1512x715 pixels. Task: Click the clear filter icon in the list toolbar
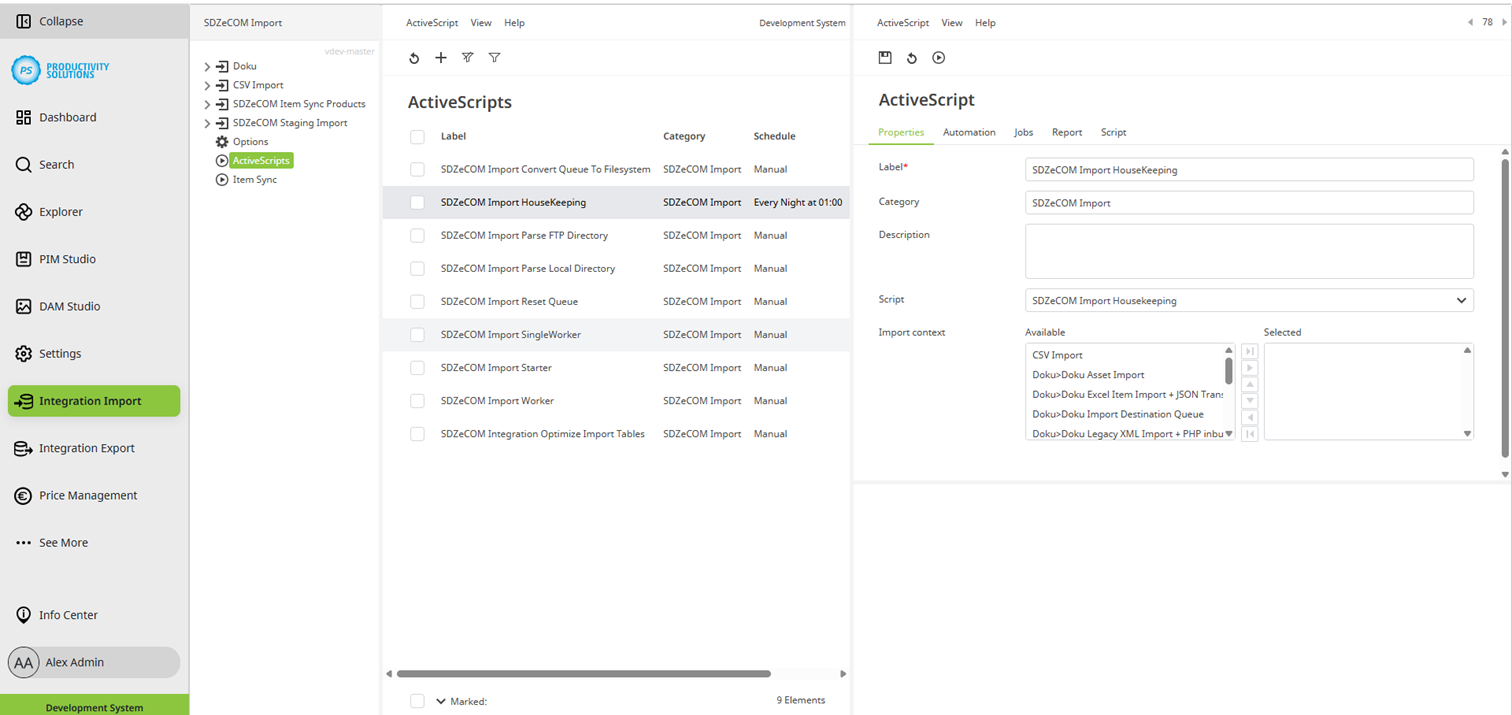point(467,57)
